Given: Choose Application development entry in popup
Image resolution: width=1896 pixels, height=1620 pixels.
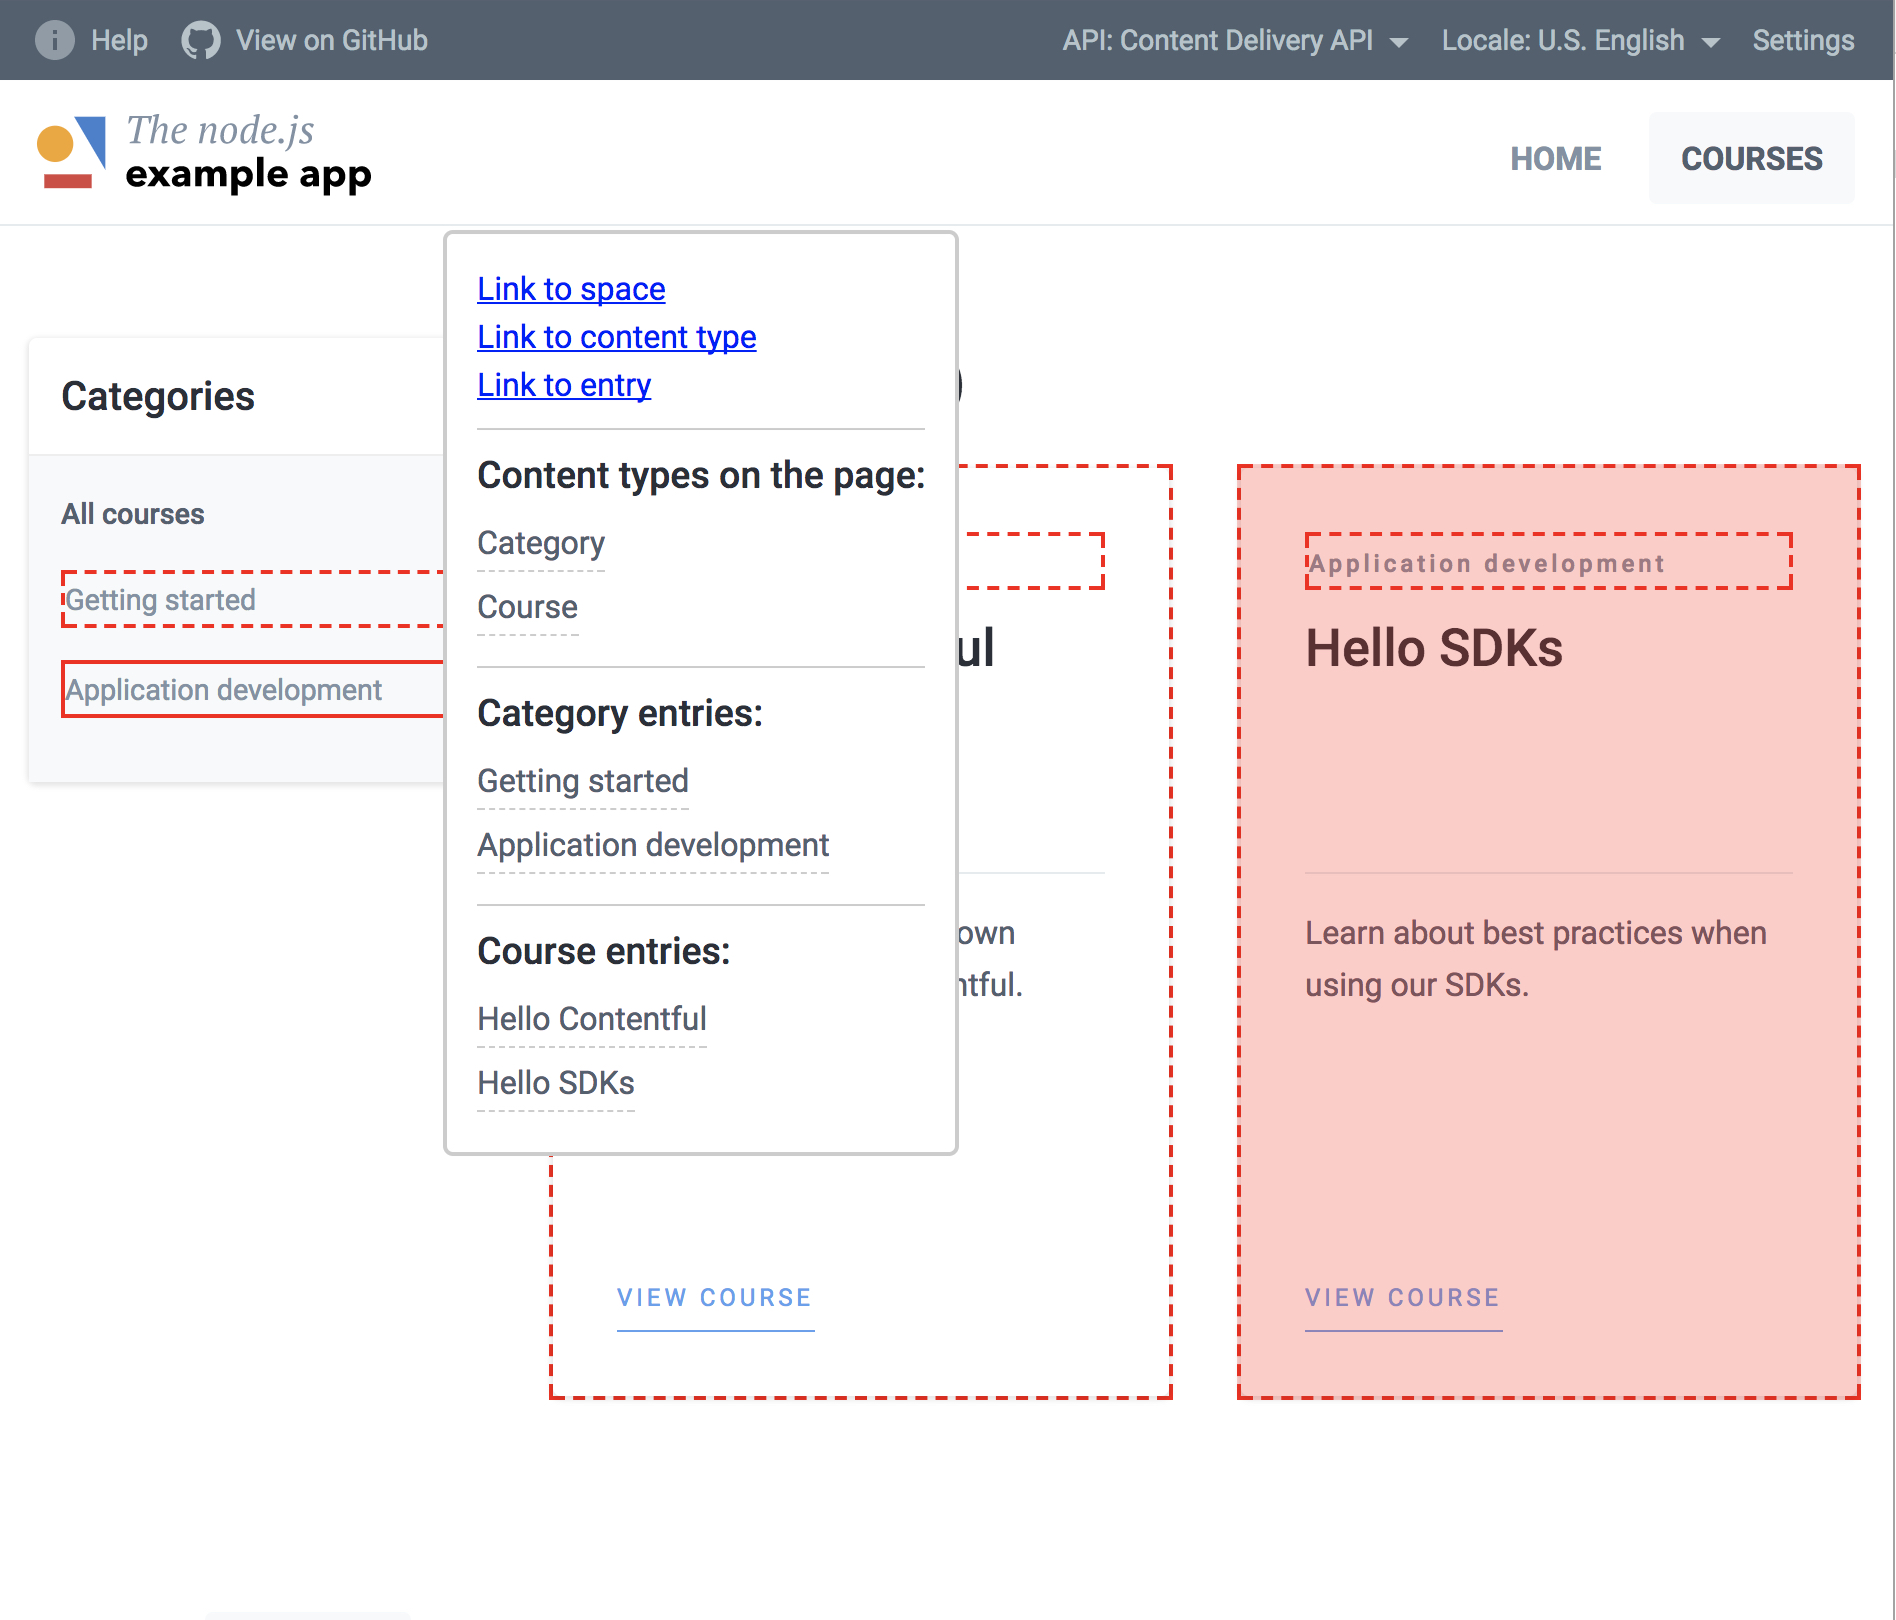Looking at the screenshot, I should (x=653, y=845).
